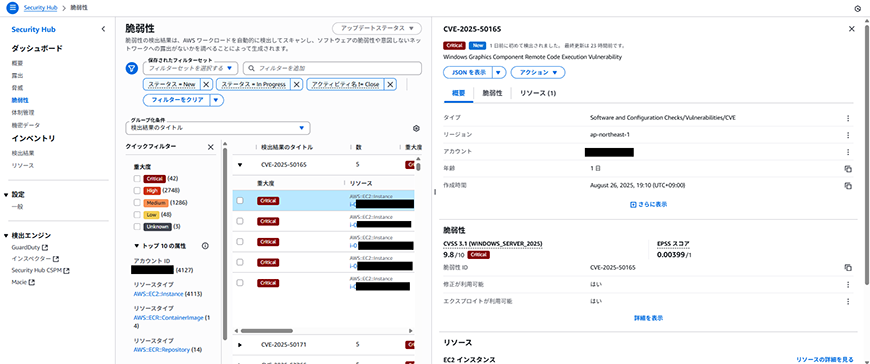The image size is (870, 364).
Task: Open GuardDuty external link
Action: point(29,247)
